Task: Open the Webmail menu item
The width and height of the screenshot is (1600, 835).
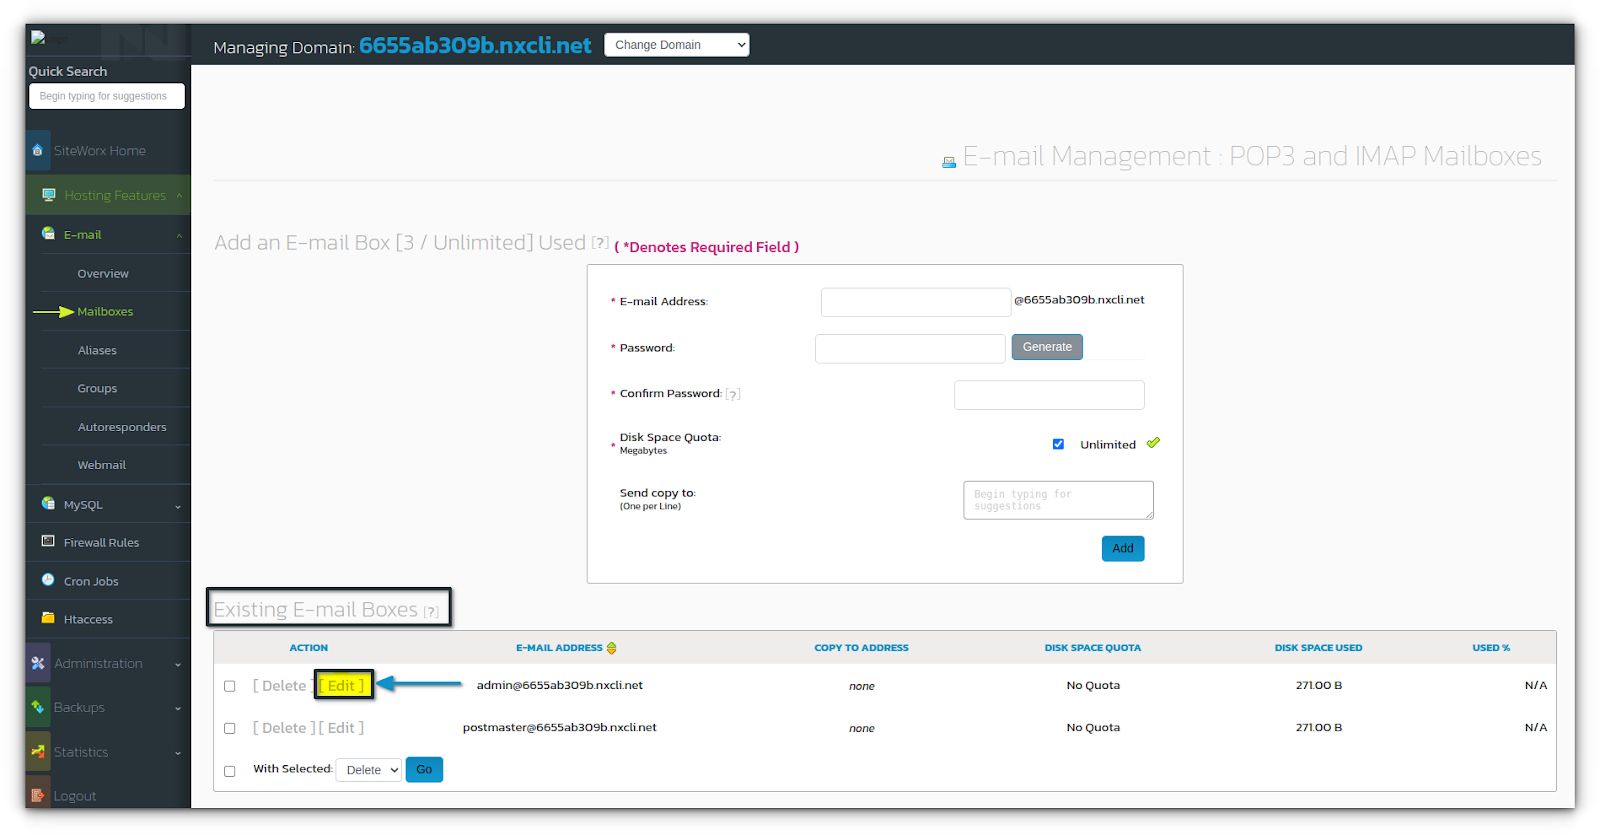Action: click(x=101, y=465)
